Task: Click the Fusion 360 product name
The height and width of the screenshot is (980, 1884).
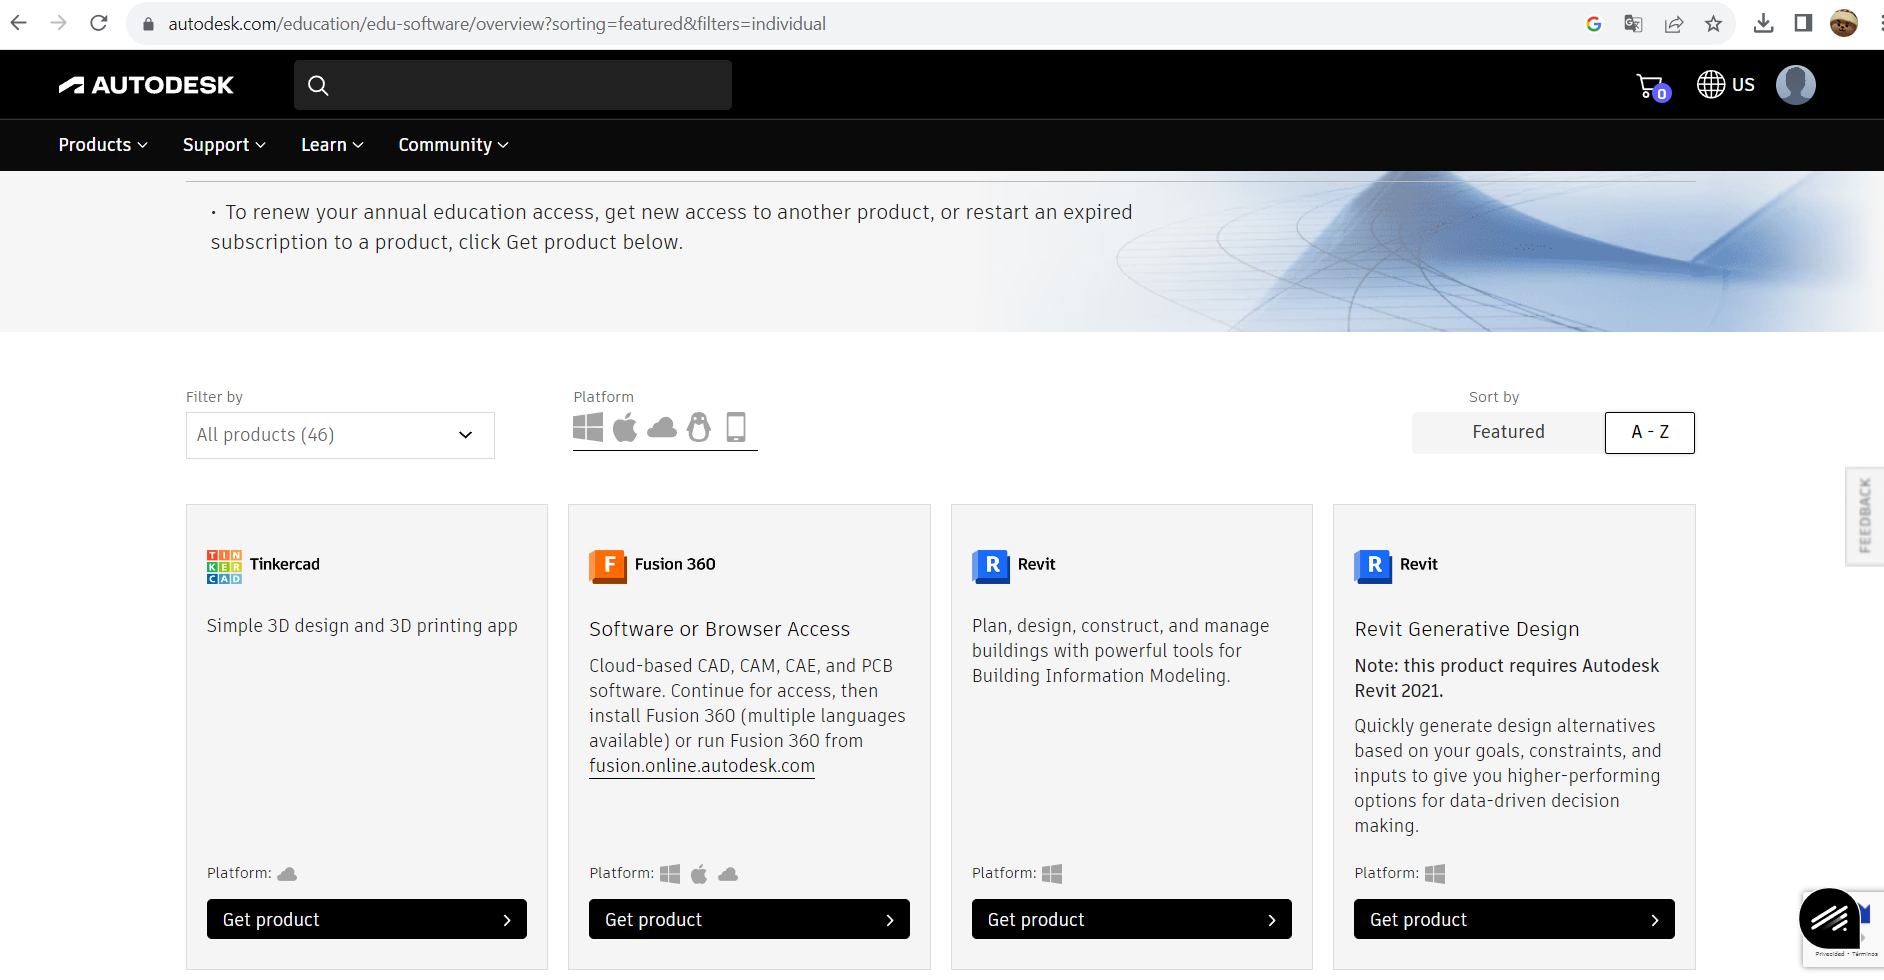Action: coord(675,564)
